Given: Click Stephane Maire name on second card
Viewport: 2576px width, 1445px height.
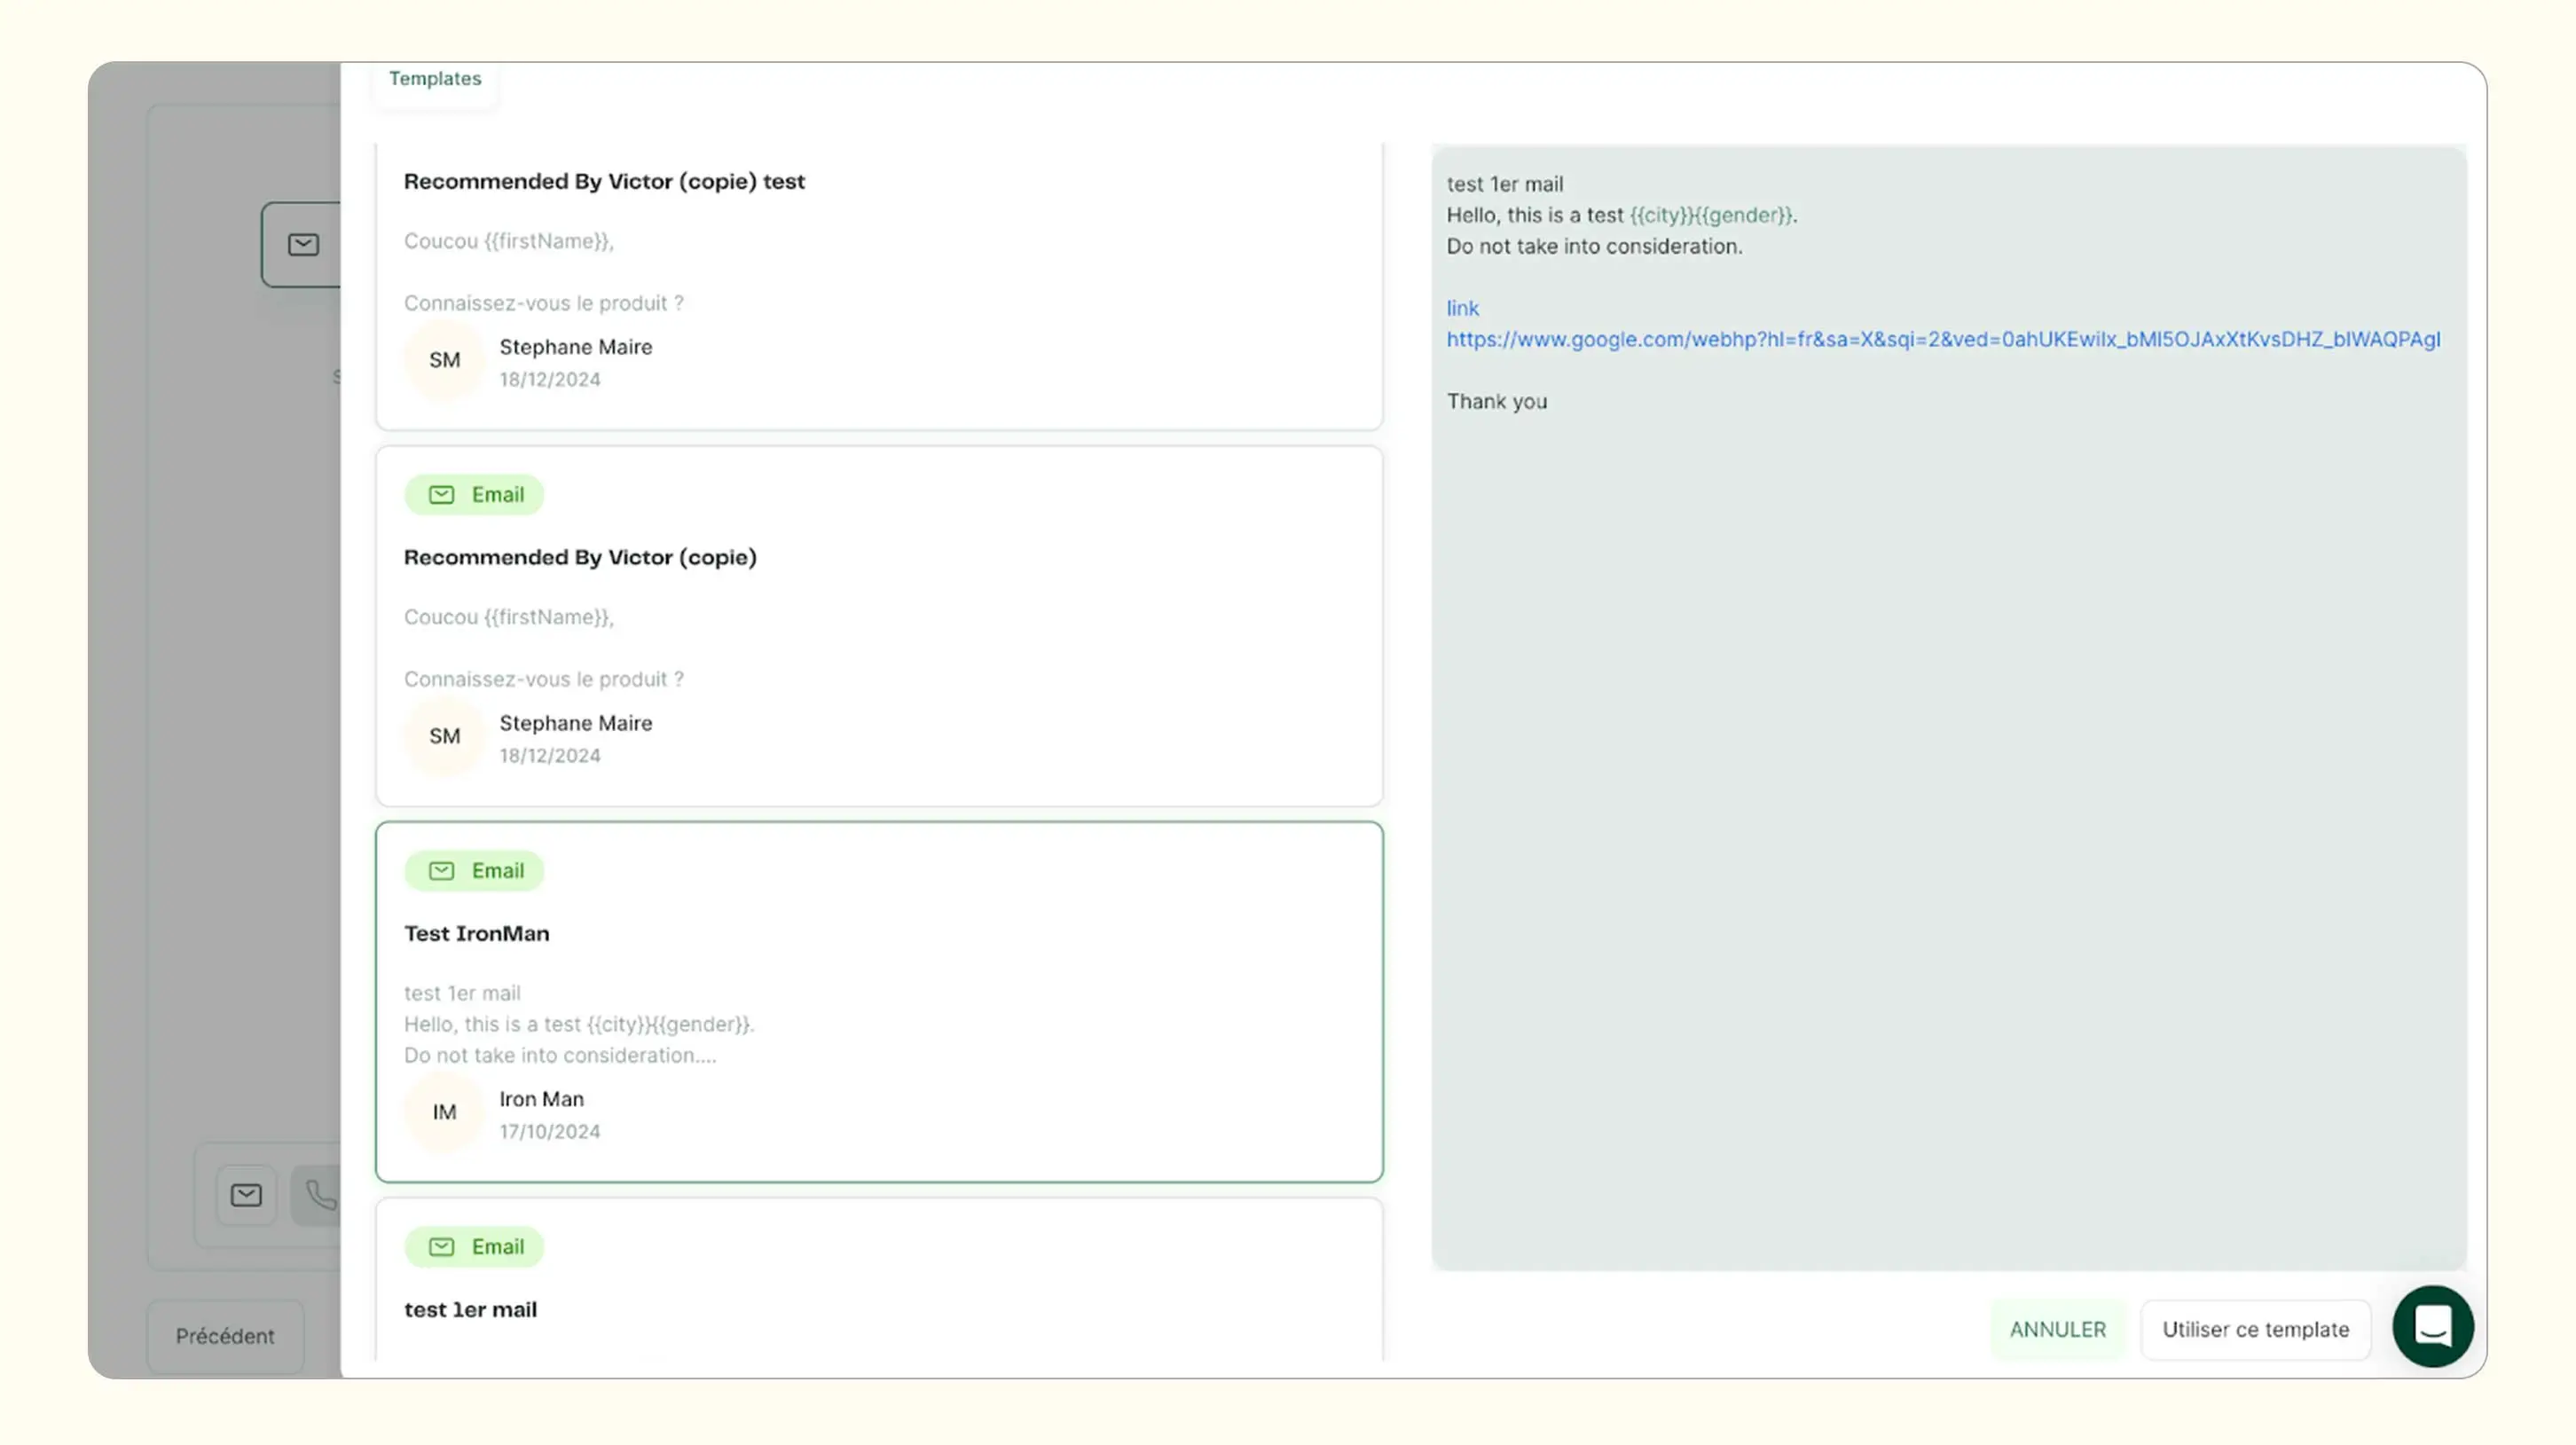Looking at the screenshot, I should [x=575, y=723].
